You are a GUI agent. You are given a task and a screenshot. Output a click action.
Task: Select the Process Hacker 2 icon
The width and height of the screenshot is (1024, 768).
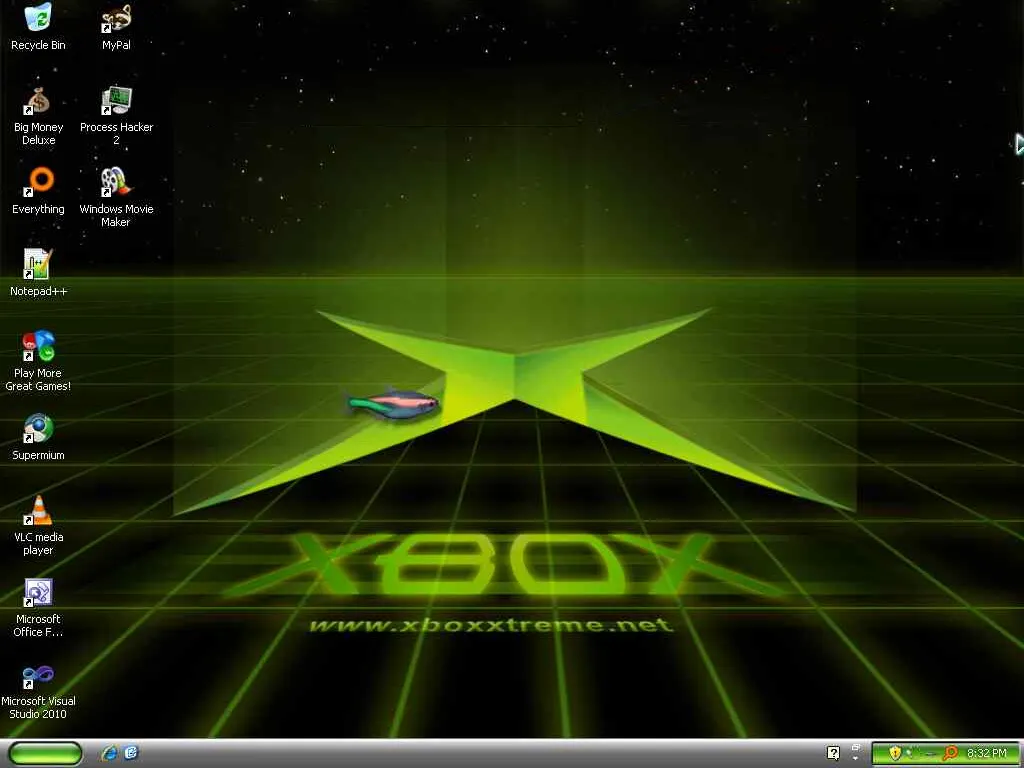click(x=116, y=116)
